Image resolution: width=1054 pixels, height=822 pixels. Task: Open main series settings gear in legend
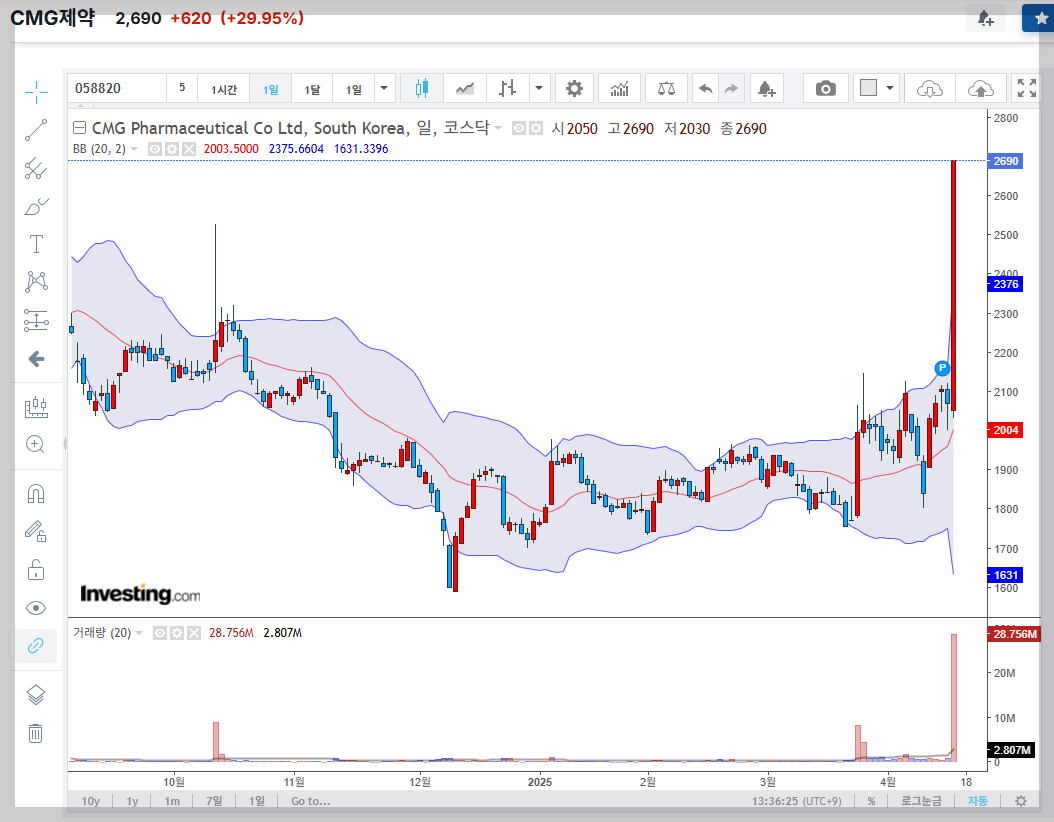coord(535,128)
